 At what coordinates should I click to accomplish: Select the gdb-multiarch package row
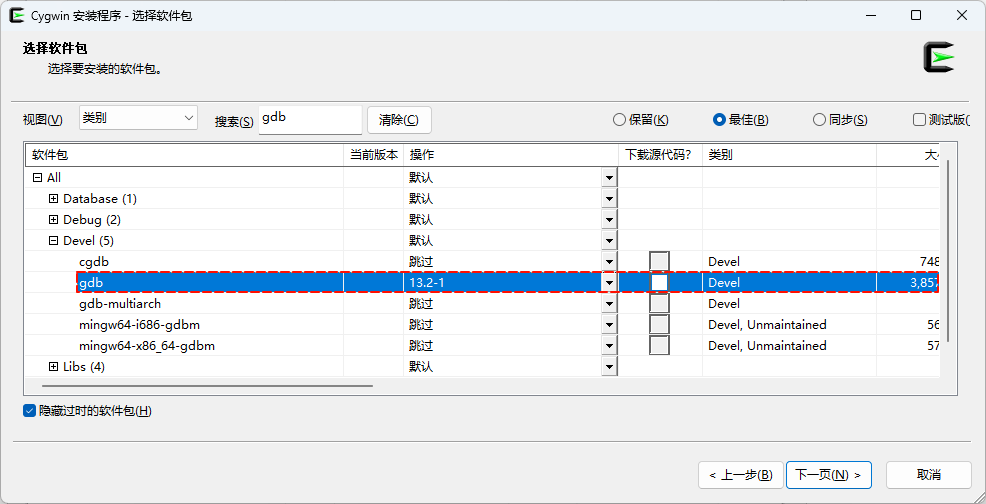482,303
